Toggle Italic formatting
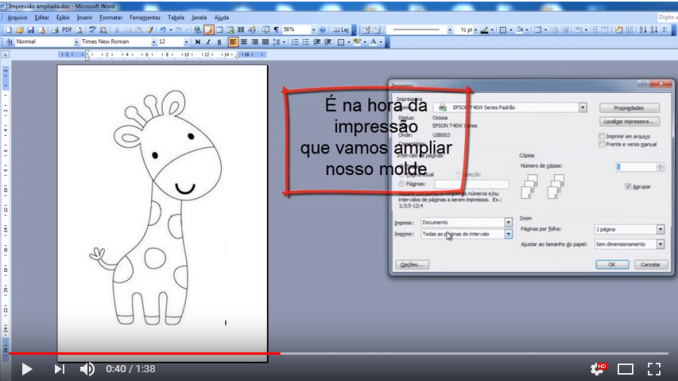 tap(208, 42)
